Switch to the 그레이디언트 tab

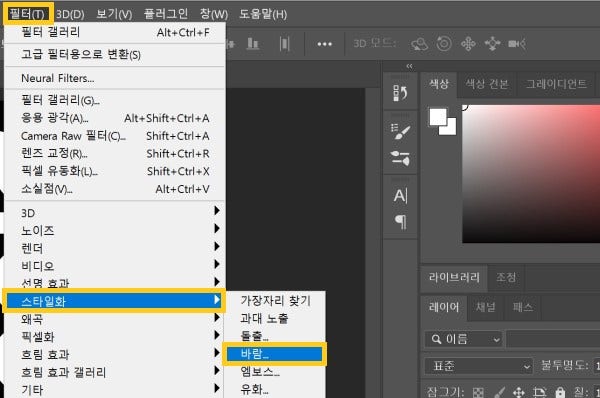pos(556,84)
